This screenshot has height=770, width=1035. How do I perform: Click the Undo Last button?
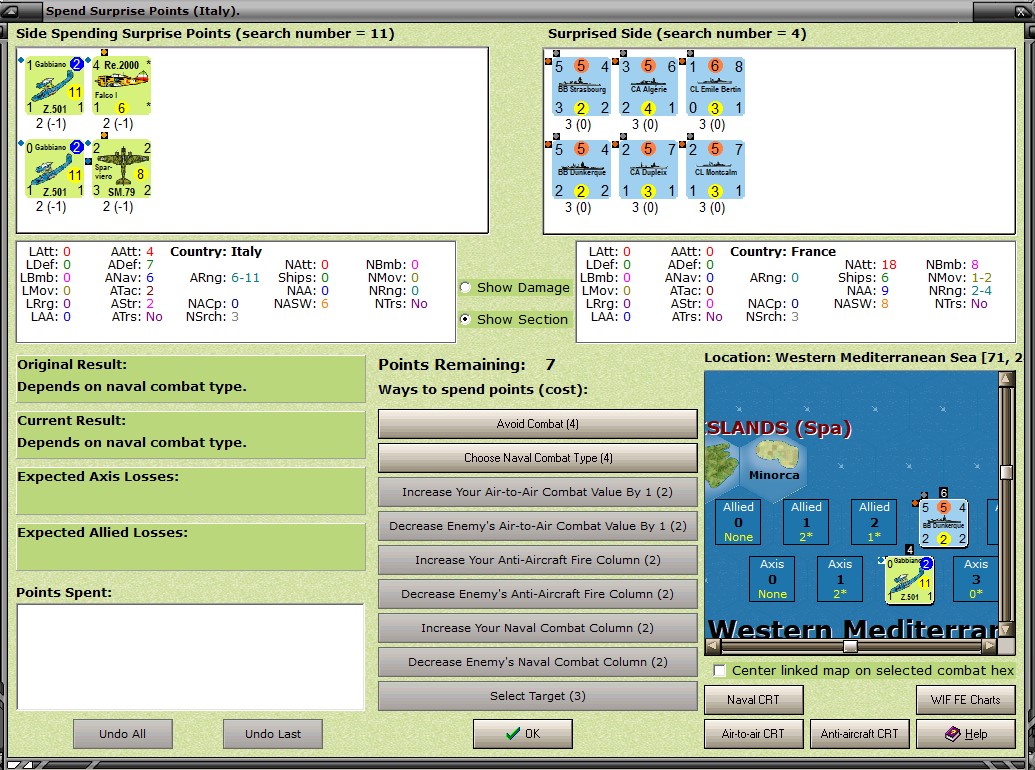coord(273,734)
